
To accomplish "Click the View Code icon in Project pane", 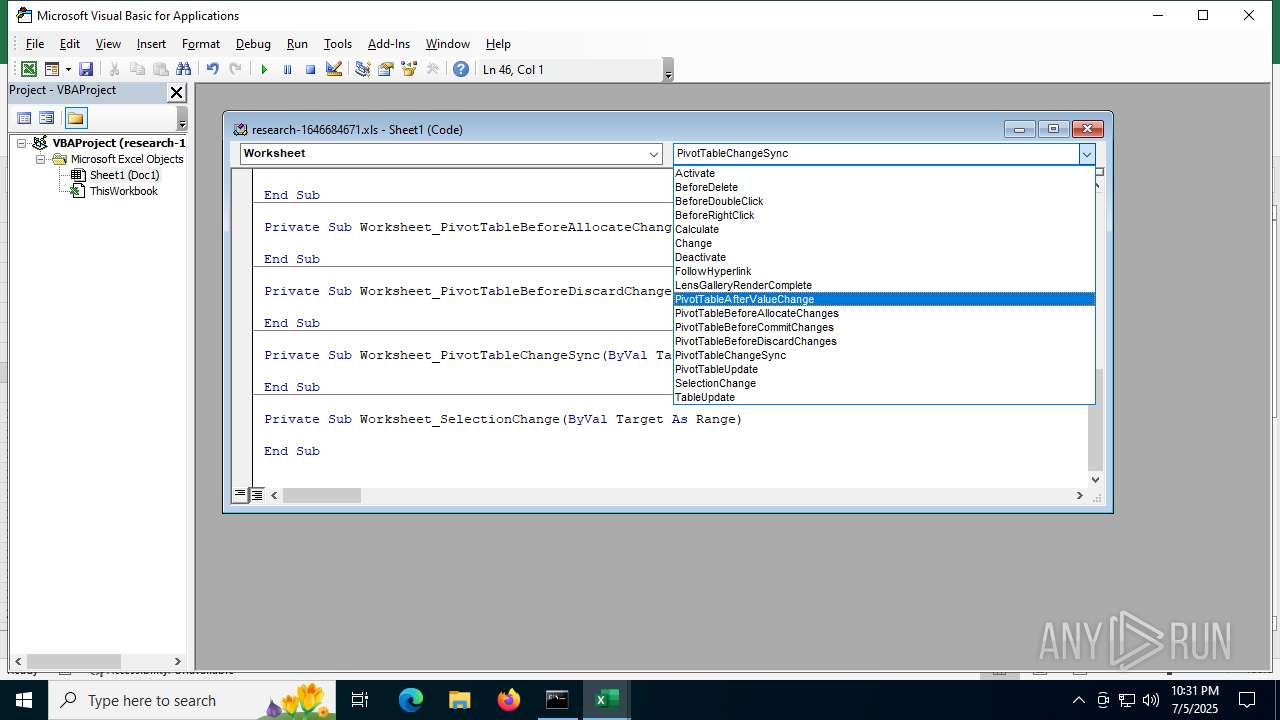I will click(25, 118).
